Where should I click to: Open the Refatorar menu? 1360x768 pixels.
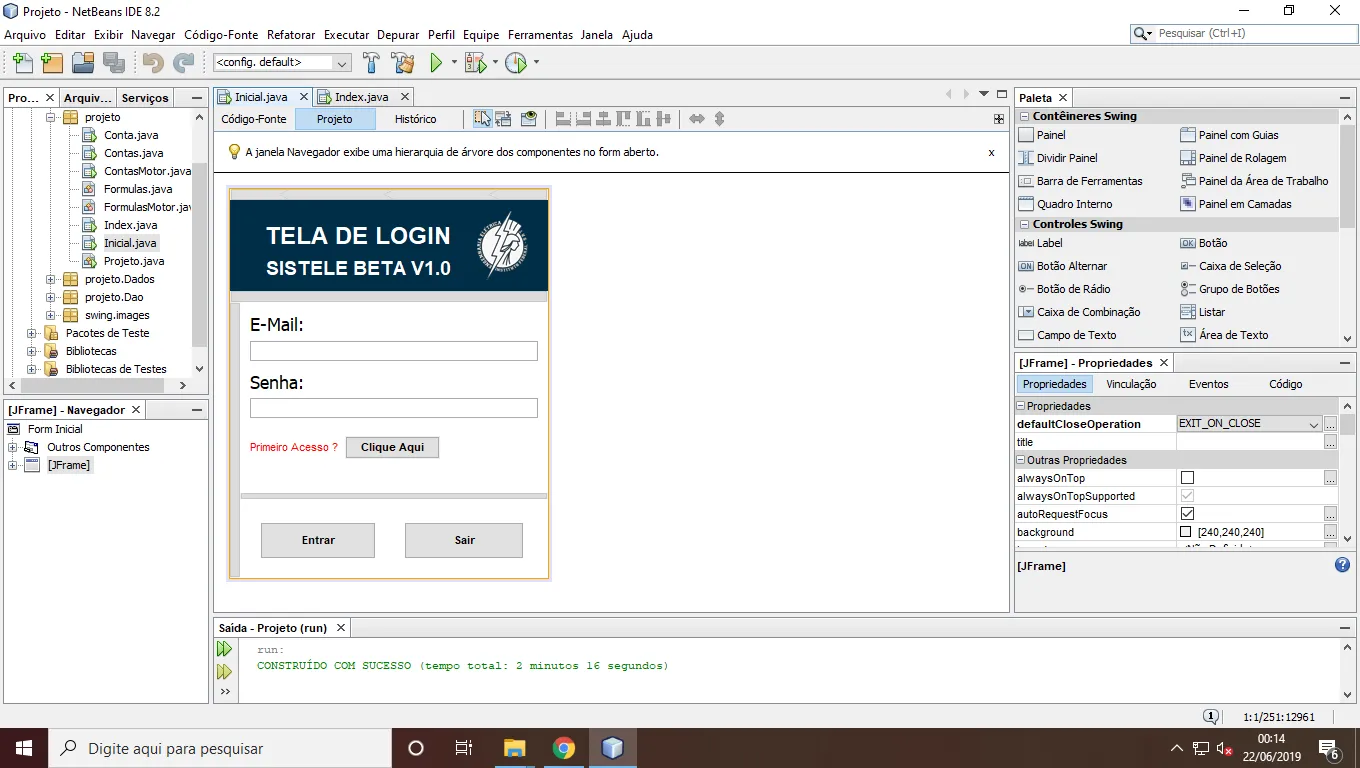(x=291, y=34)
